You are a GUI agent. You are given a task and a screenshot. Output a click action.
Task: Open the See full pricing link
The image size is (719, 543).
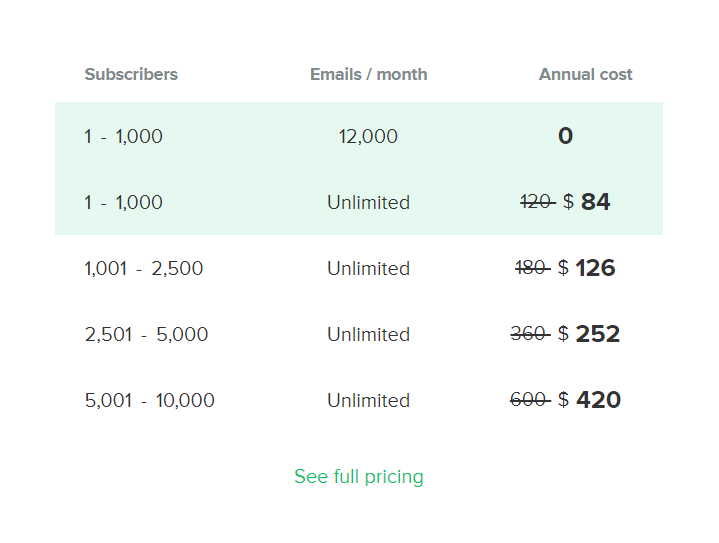[358, 477]
